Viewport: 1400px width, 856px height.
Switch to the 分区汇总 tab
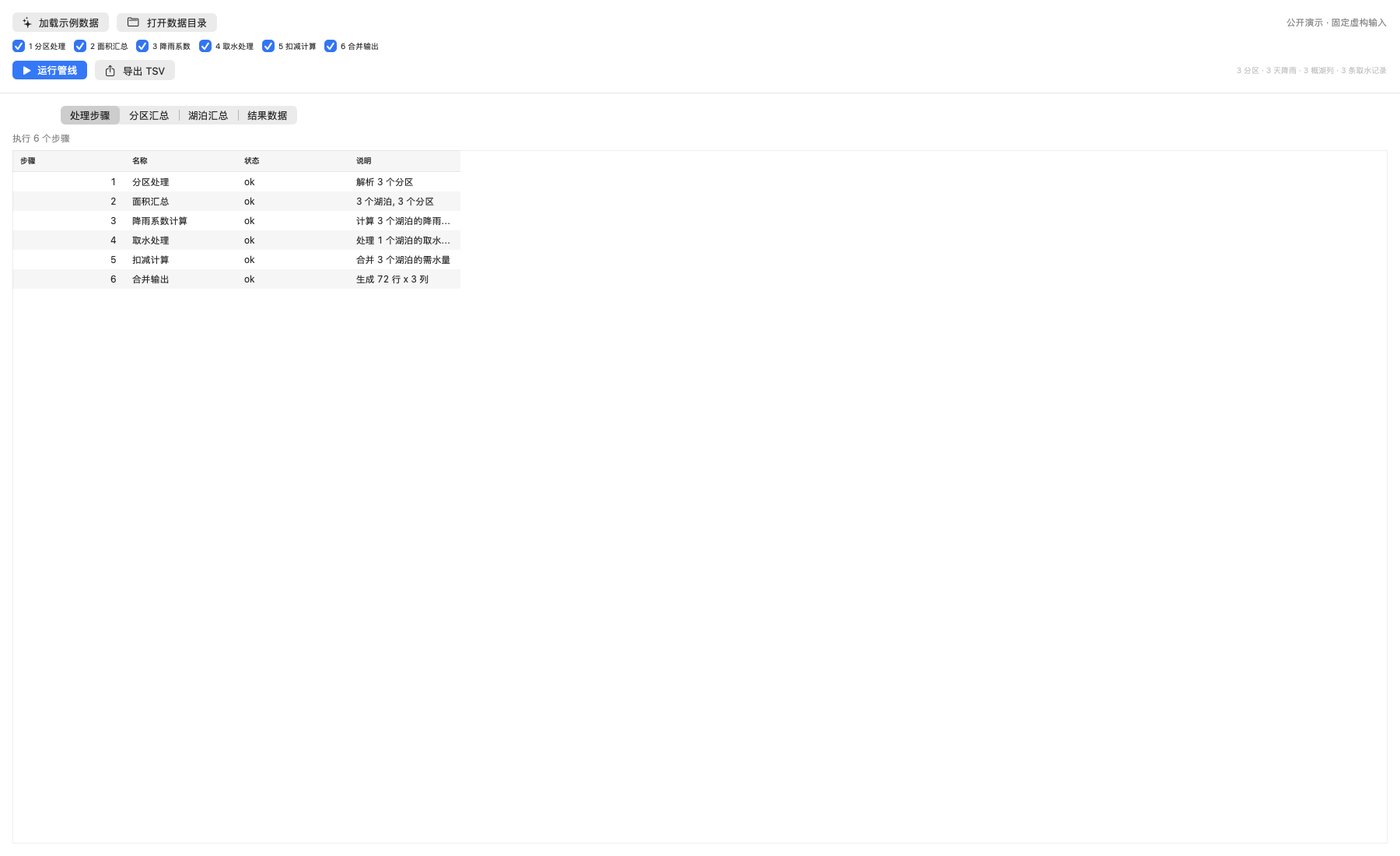(149, 115)
